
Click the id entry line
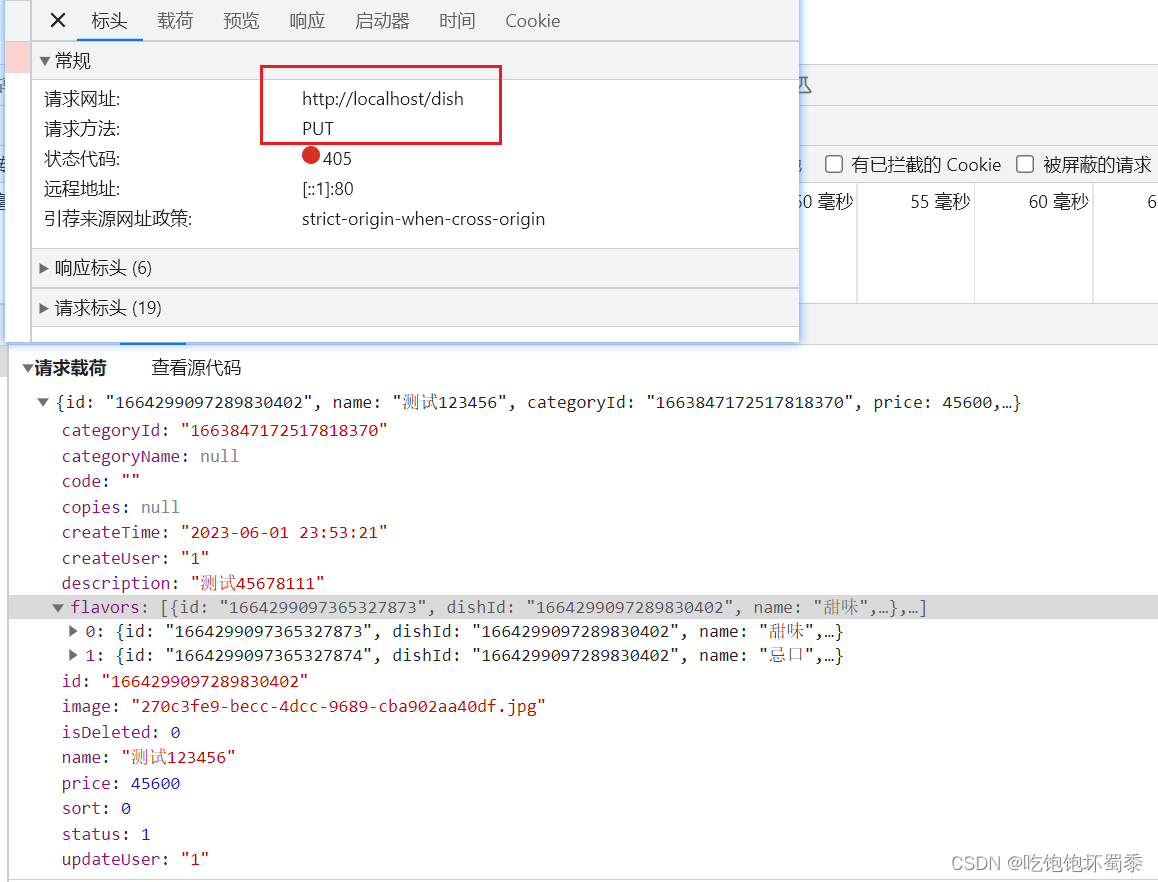[185, 681]
